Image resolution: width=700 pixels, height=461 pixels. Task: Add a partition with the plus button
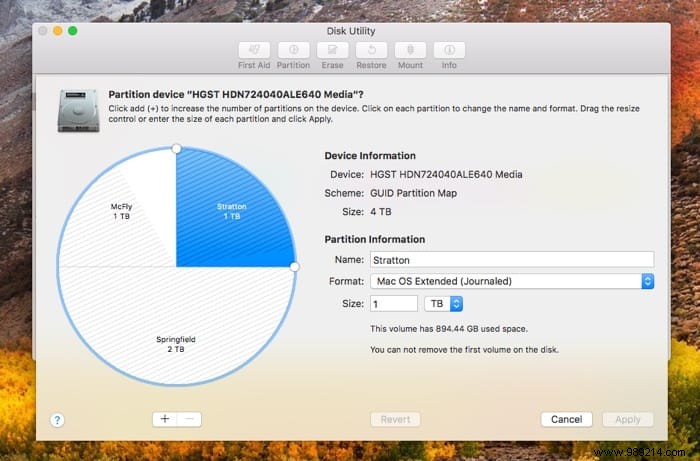[x=165, y=419]
